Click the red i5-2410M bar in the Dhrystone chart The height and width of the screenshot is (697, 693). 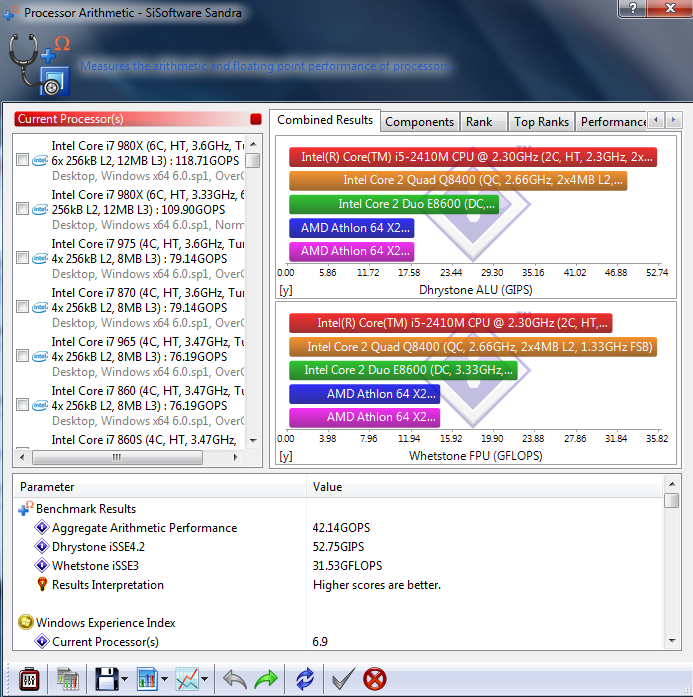pos(473,157)
